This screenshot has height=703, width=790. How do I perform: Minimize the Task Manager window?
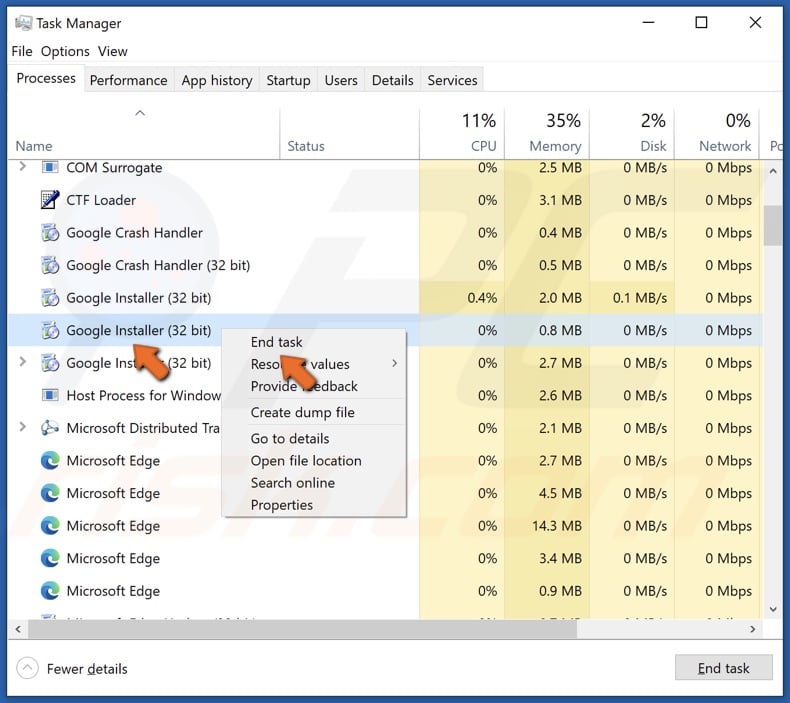(648, 22)
